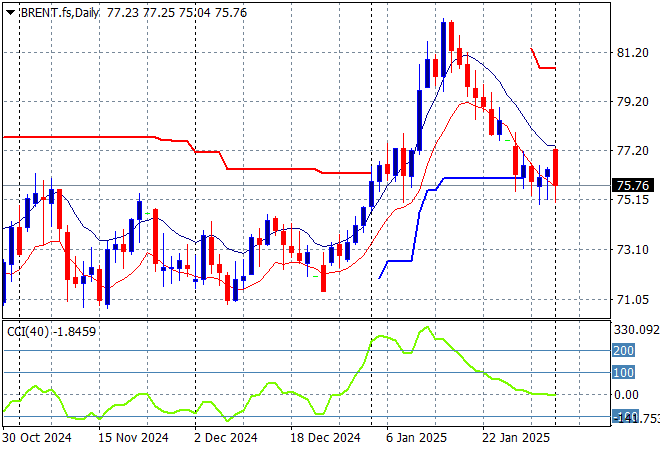Click the 79.20 price axis label

(632, 102)
